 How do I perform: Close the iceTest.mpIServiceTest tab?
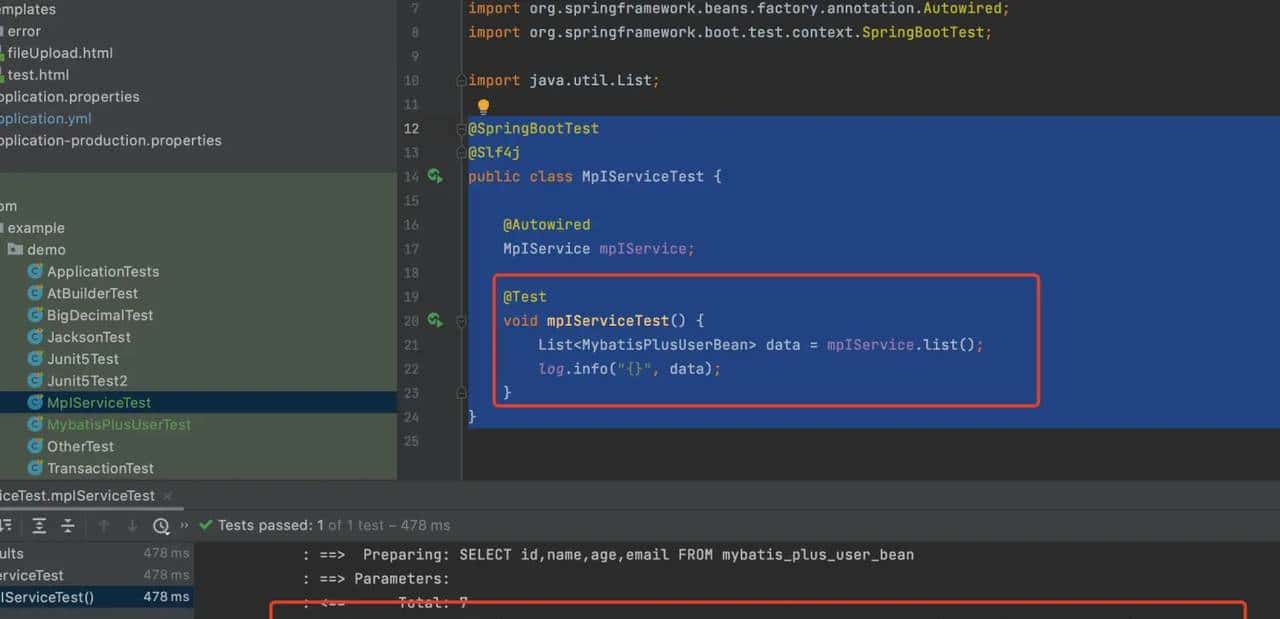(x=166, y=495)
